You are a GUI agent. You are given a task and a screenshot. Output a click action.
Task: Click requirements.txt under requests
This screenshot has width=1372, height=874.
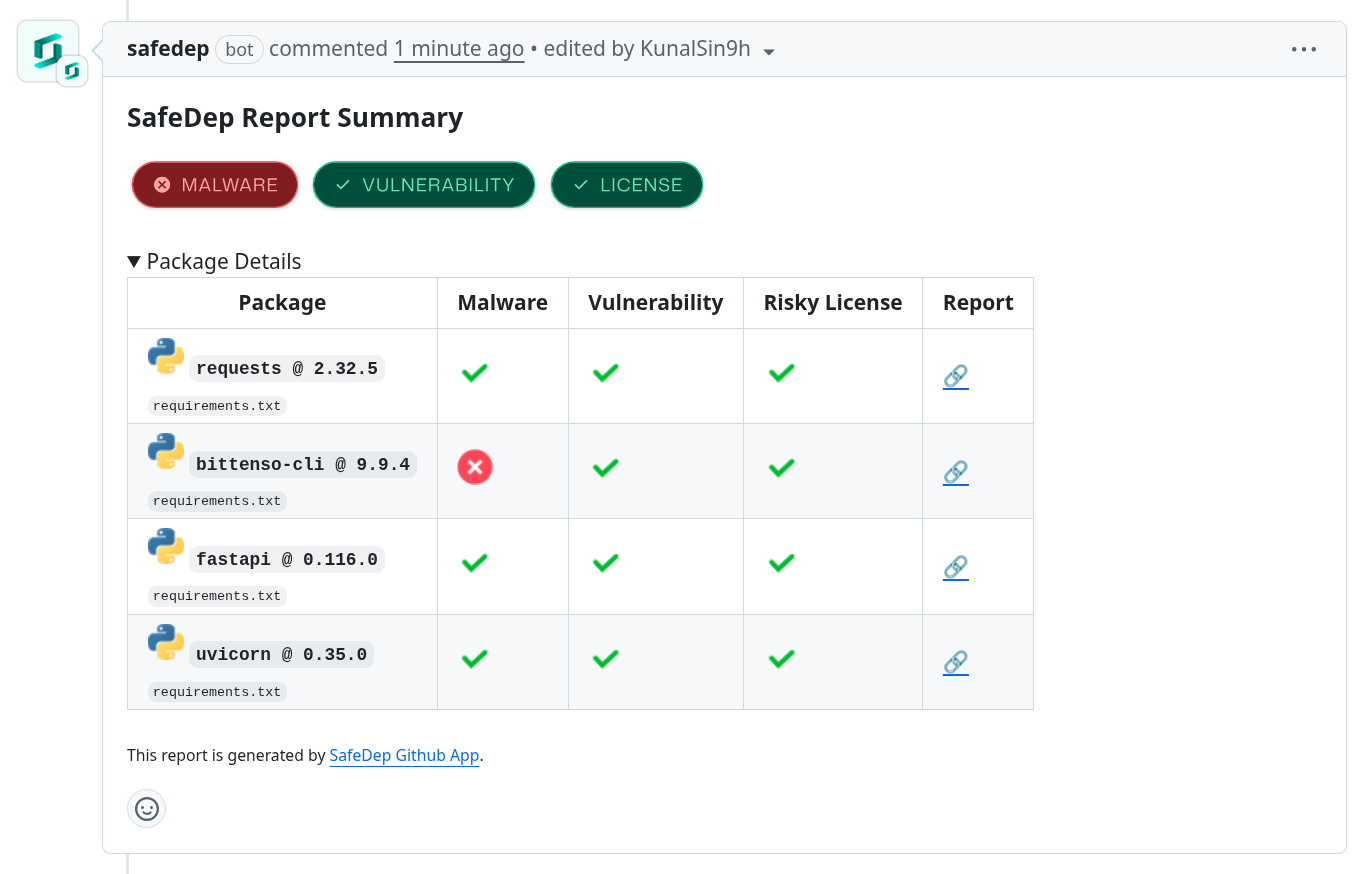pyautogui.click(x=217, y=406)
